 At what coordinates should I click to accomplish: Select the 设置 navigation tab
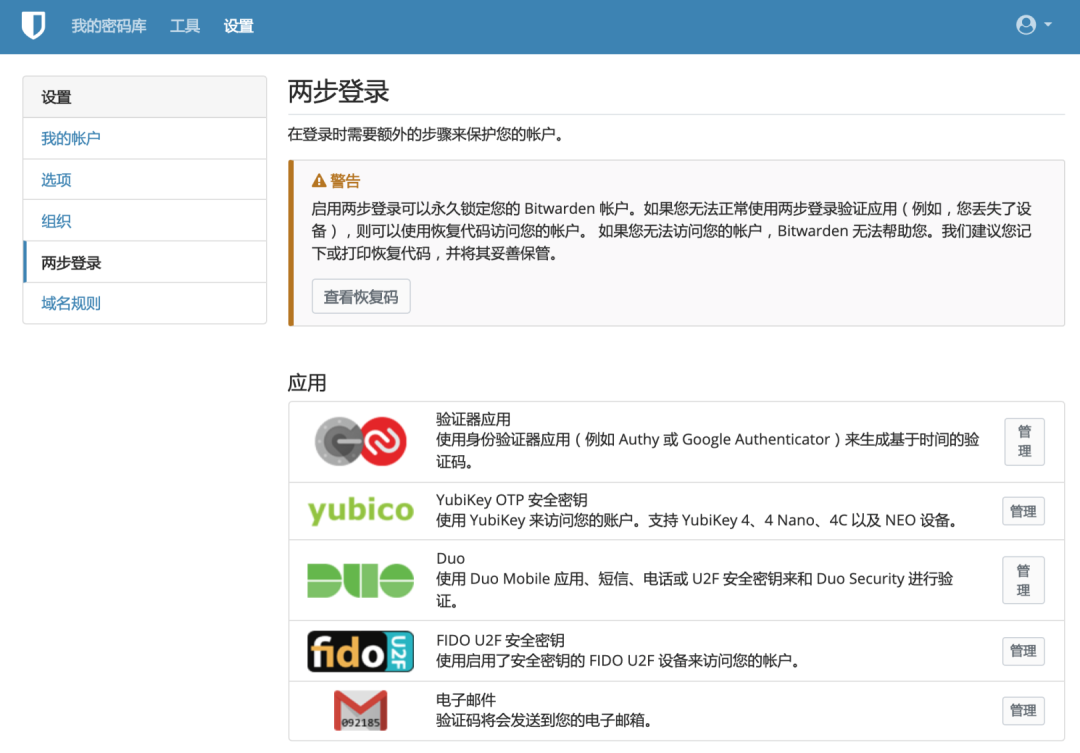coord(238,27)
